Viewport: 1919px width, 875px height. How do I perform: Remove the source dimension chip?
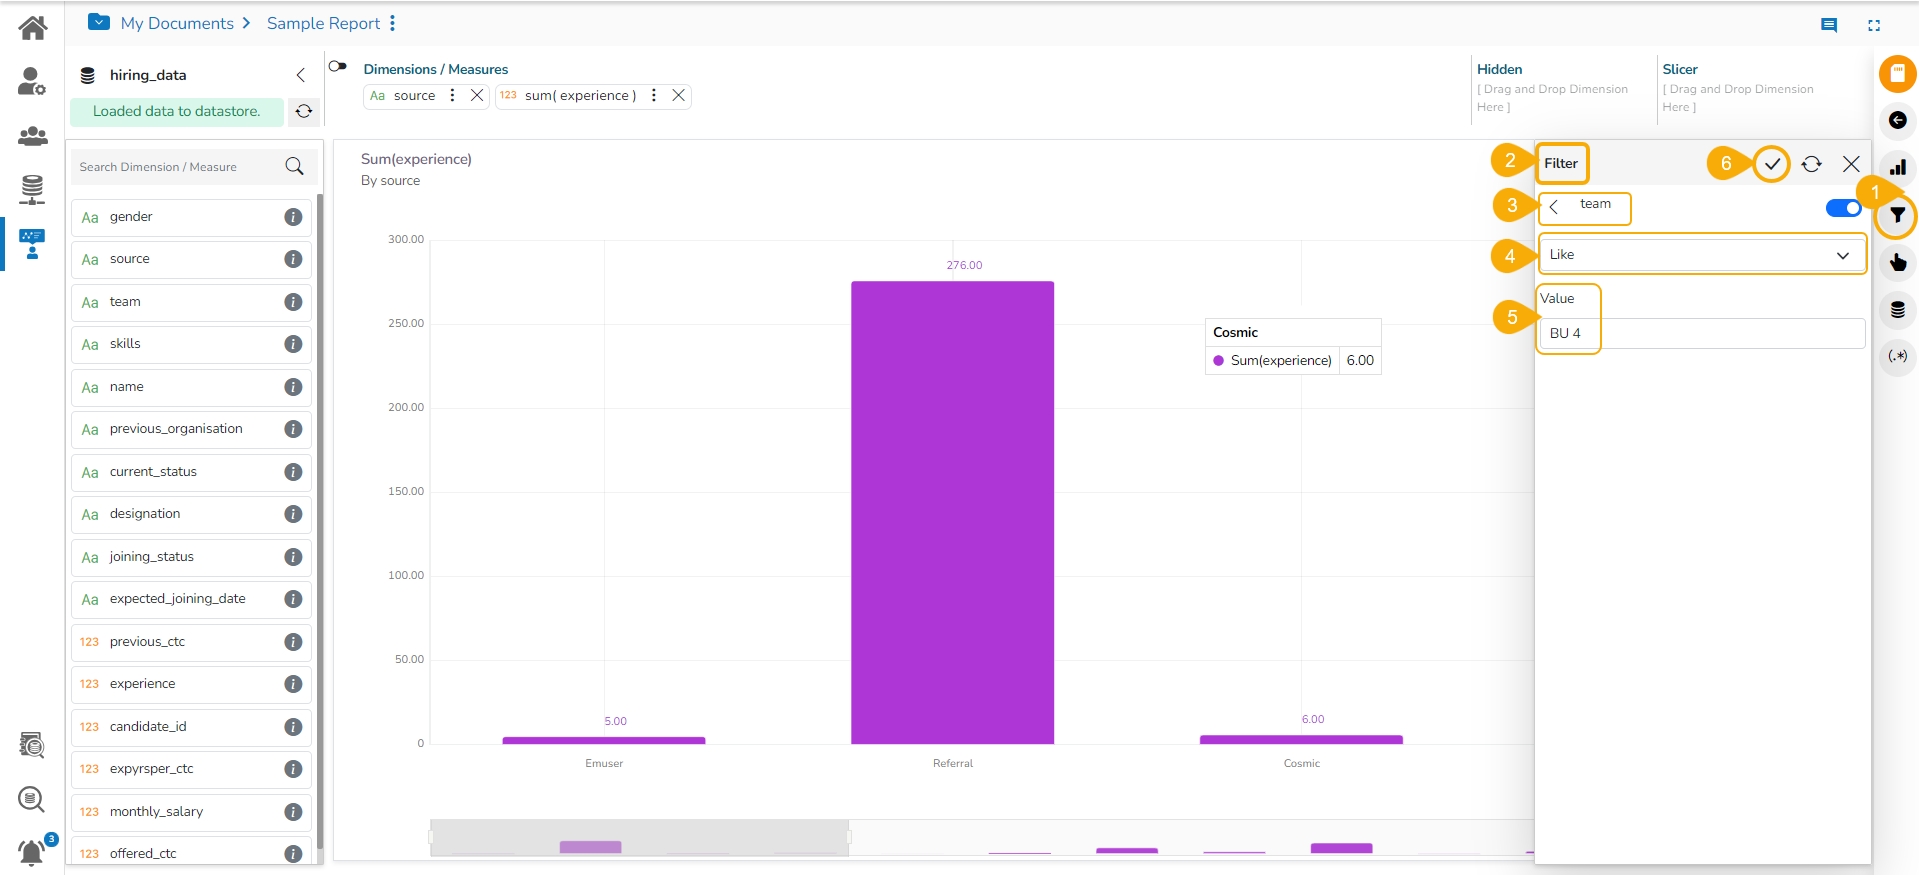click(477, 95)
